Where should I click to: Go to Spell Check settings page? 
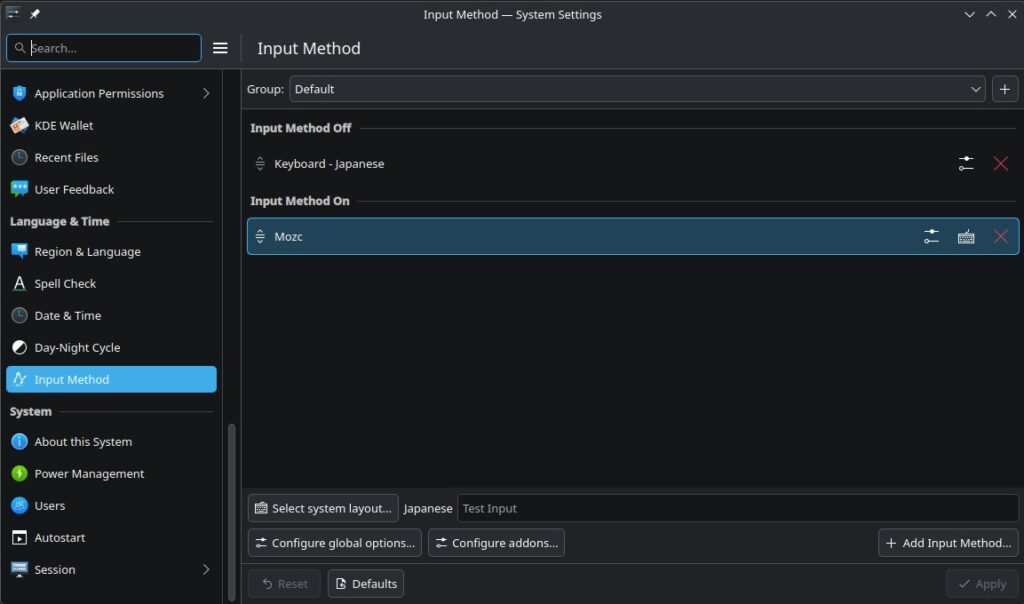tap(65, 284)
